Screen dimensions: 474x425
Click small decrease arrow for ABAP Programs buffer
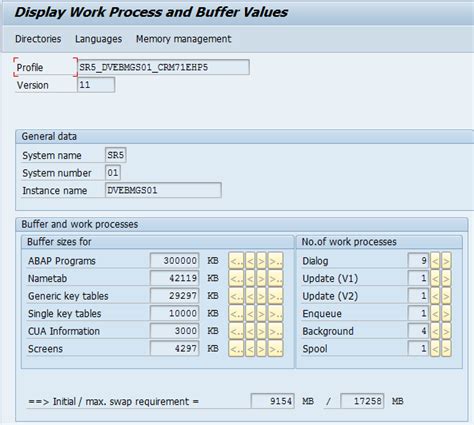(x=250, y=261)
